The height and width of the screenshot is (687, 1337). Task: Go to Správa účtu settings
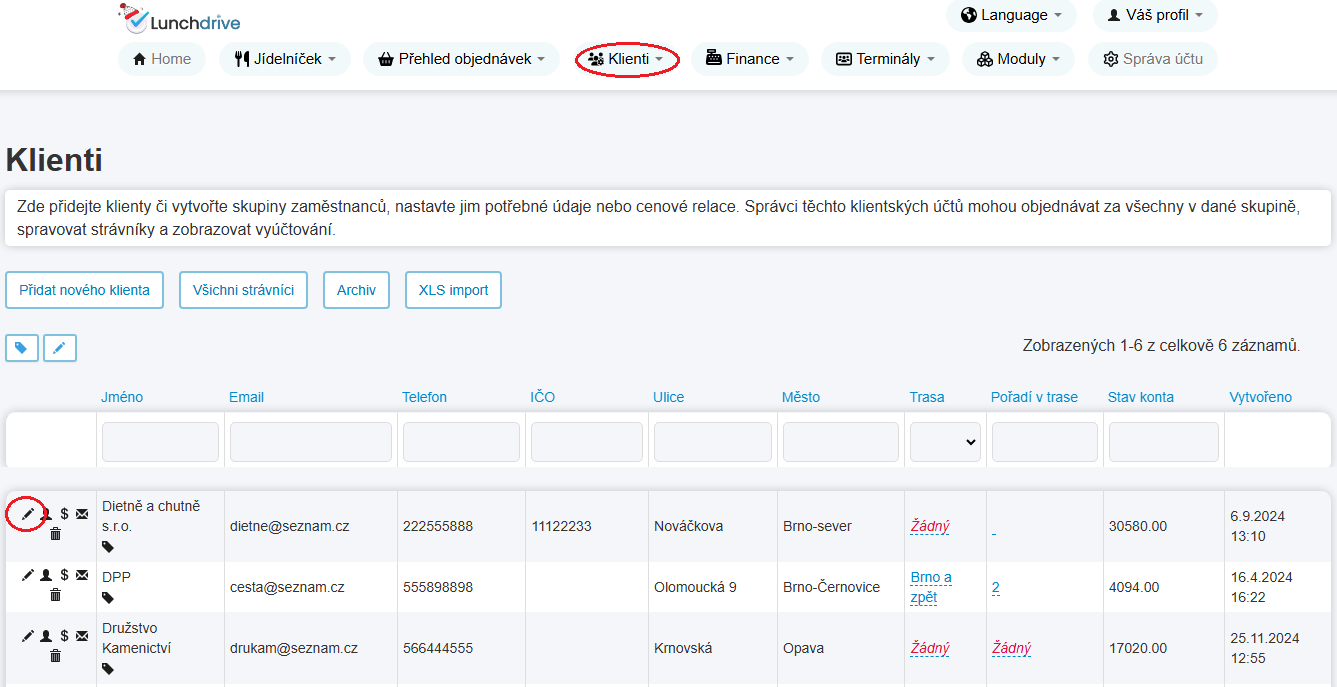(1152, 59)
